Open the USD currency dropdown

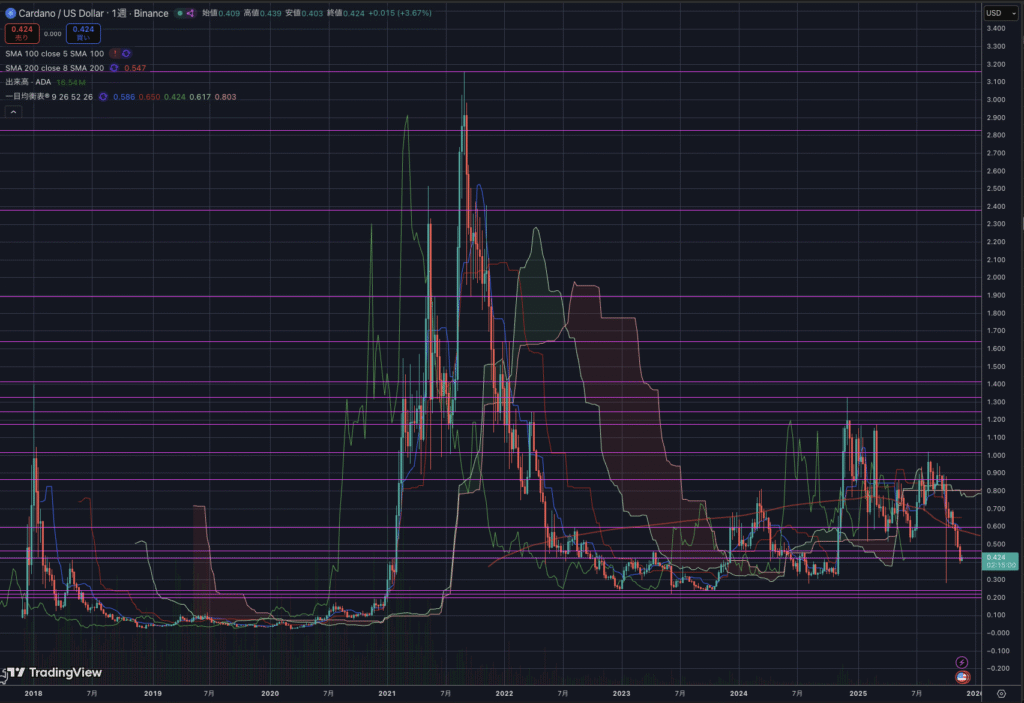click(x=996, y=12)
